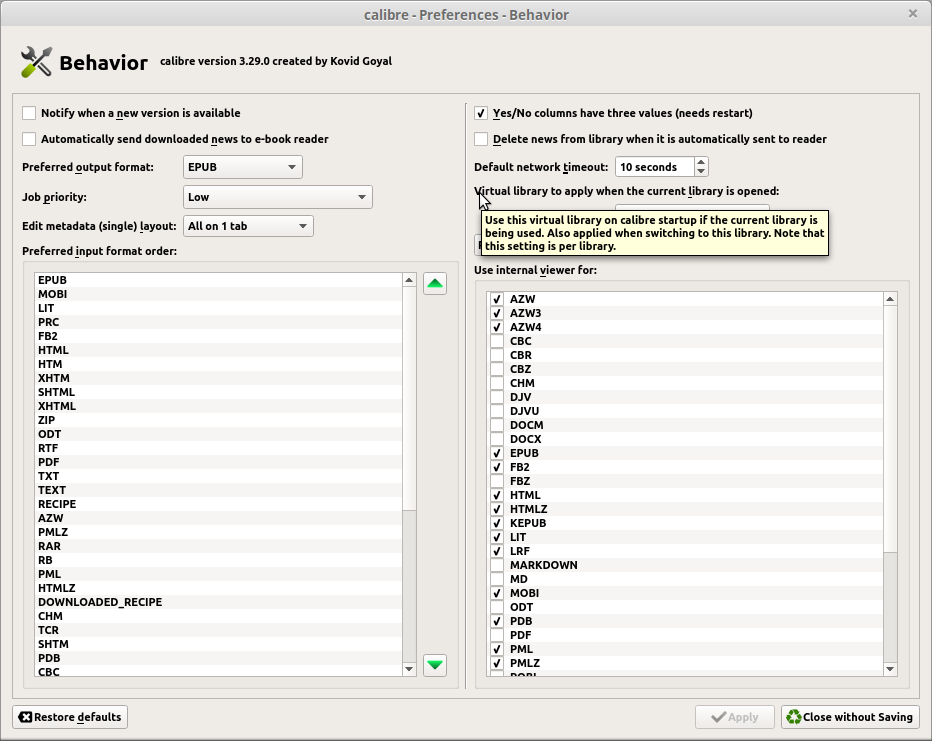Image resolution: width=932 pixels, height=741 pixels.
Task: Click input format list scrollbar down arrow
Action: coord(409,669)
